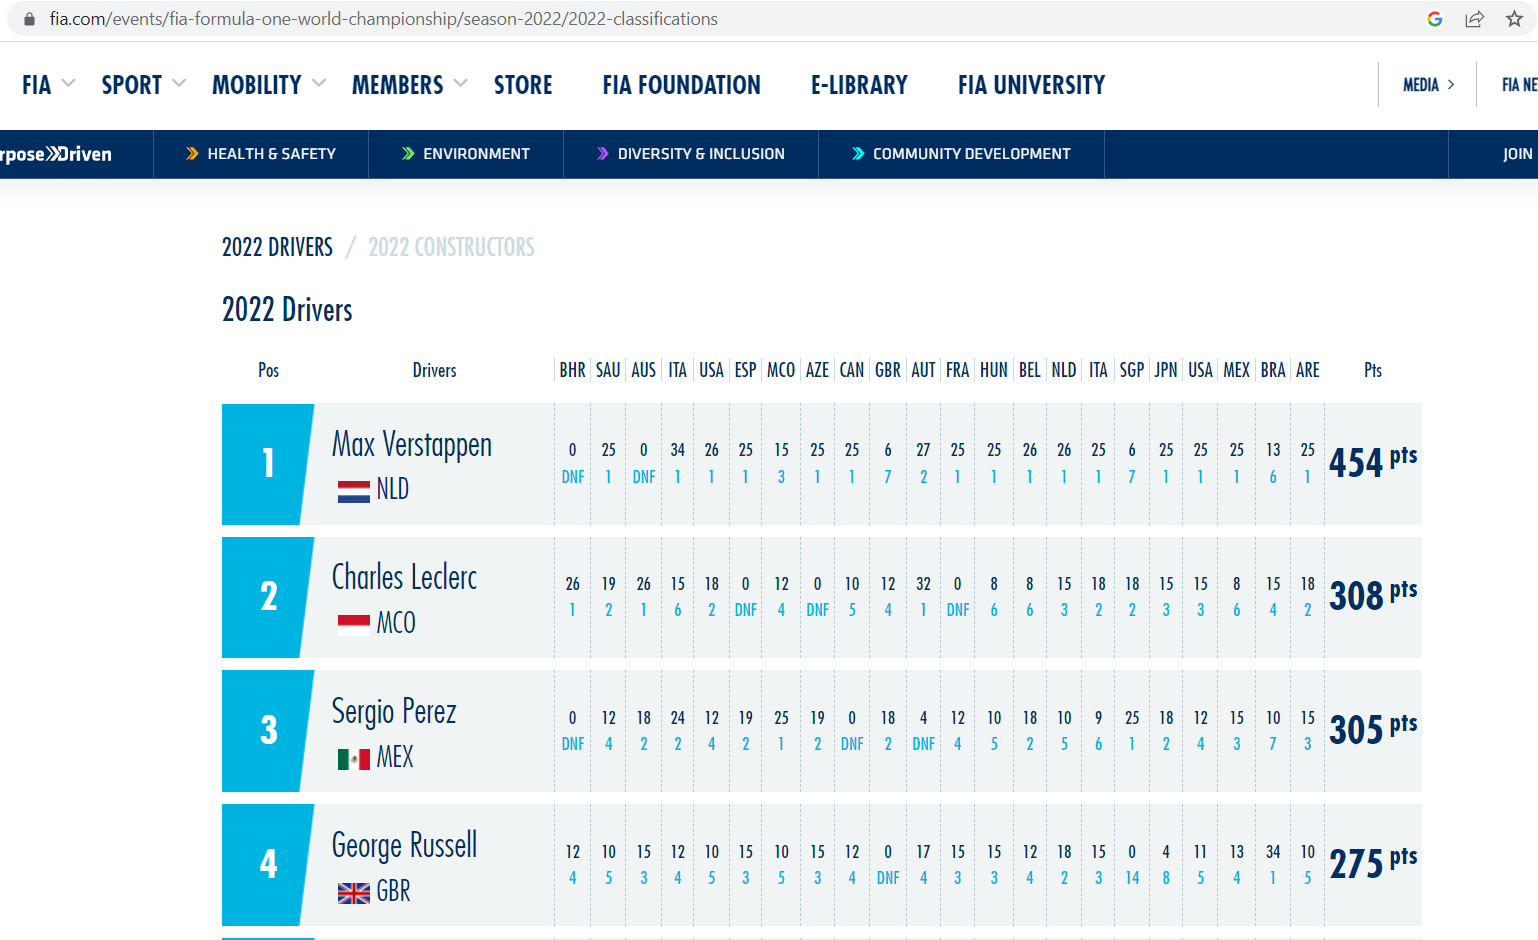Bookmark this page with the star icon
The height and width of the screenshot is (940, 1538).
tap(1514, 19)
